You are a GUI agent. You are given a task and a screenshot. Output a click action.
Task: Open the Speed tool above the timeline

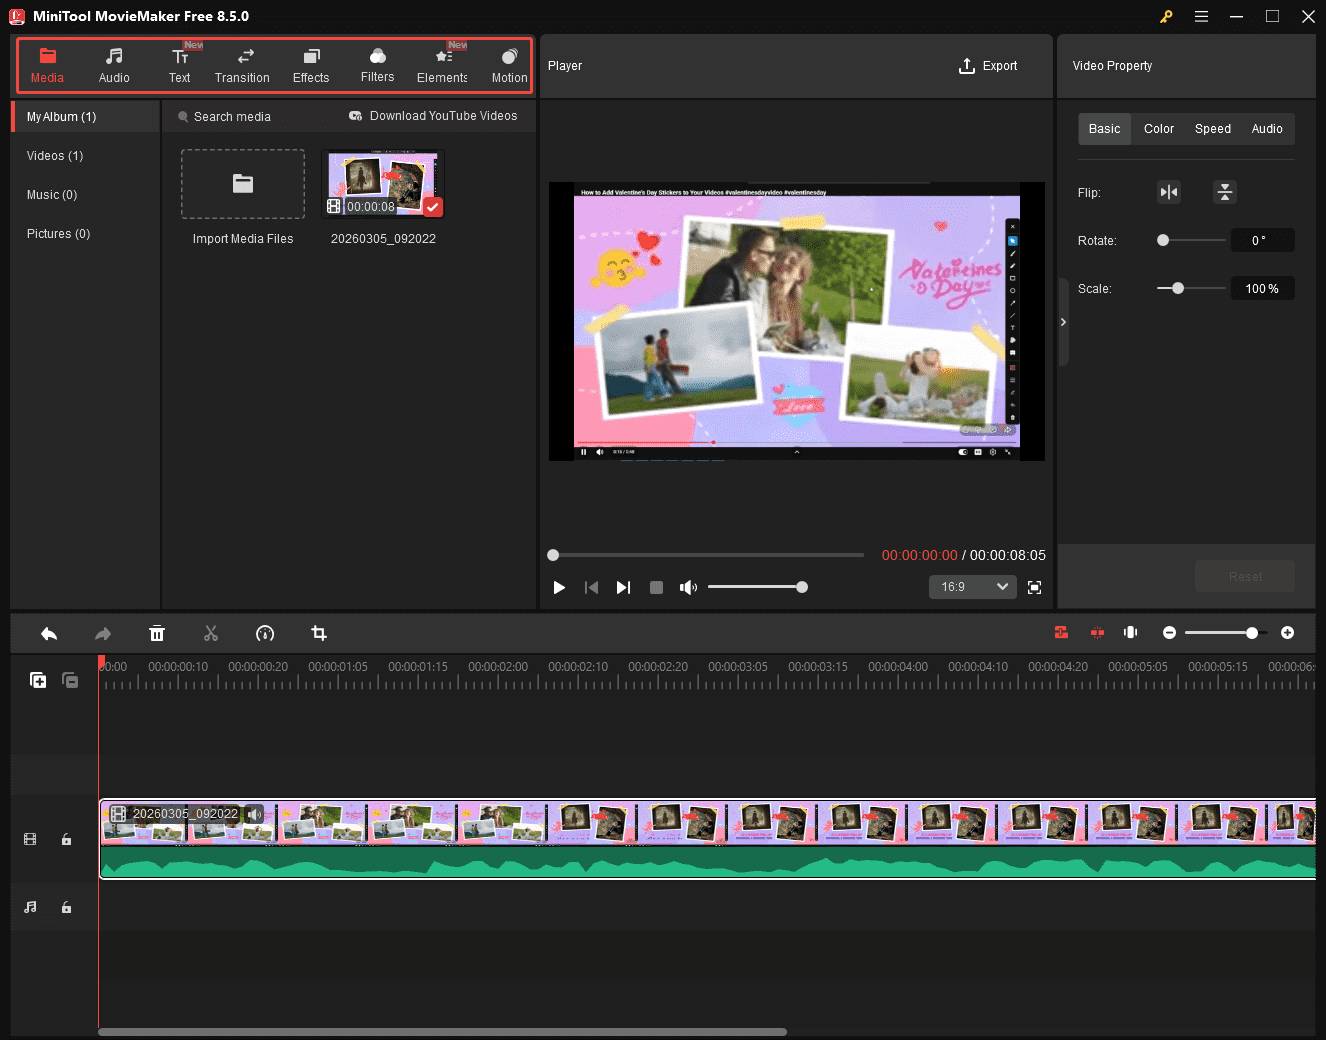(x=265, y=633)
